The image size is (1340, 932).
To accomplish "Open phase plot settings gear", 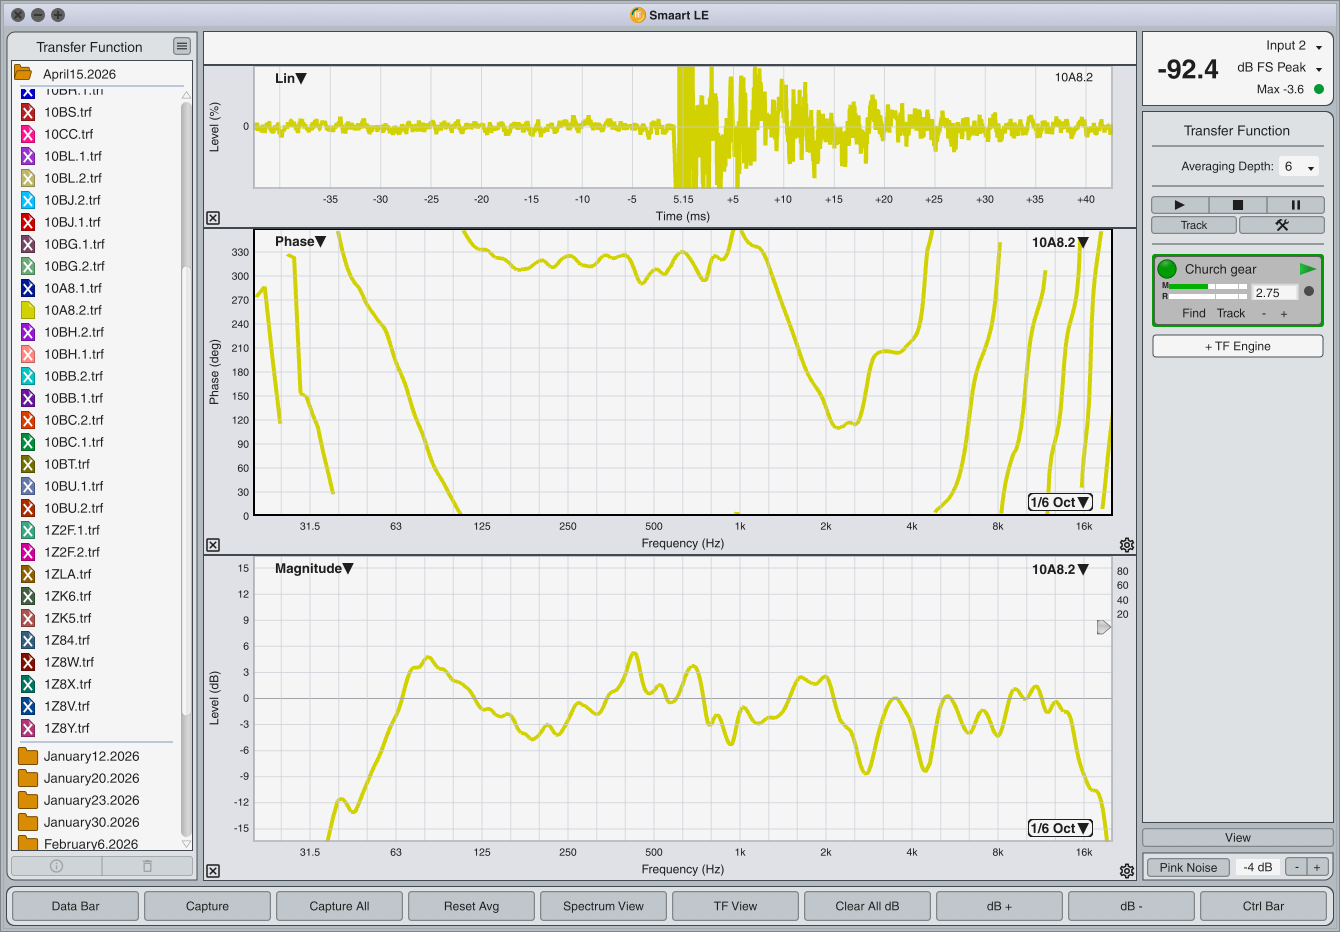I will coord(1127,545).
